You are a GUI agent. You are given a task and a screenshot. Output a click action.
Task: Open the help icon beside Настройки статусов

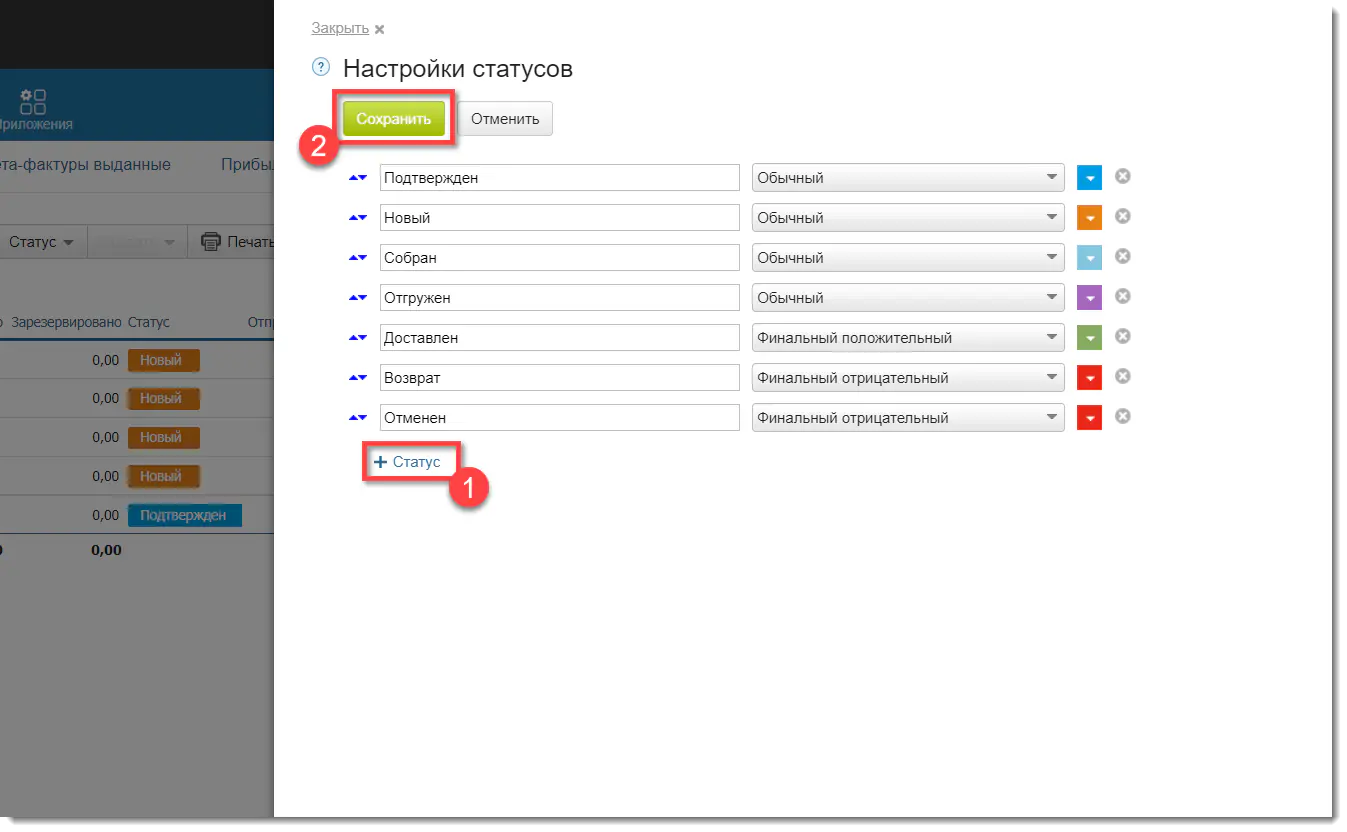(320, 66)
